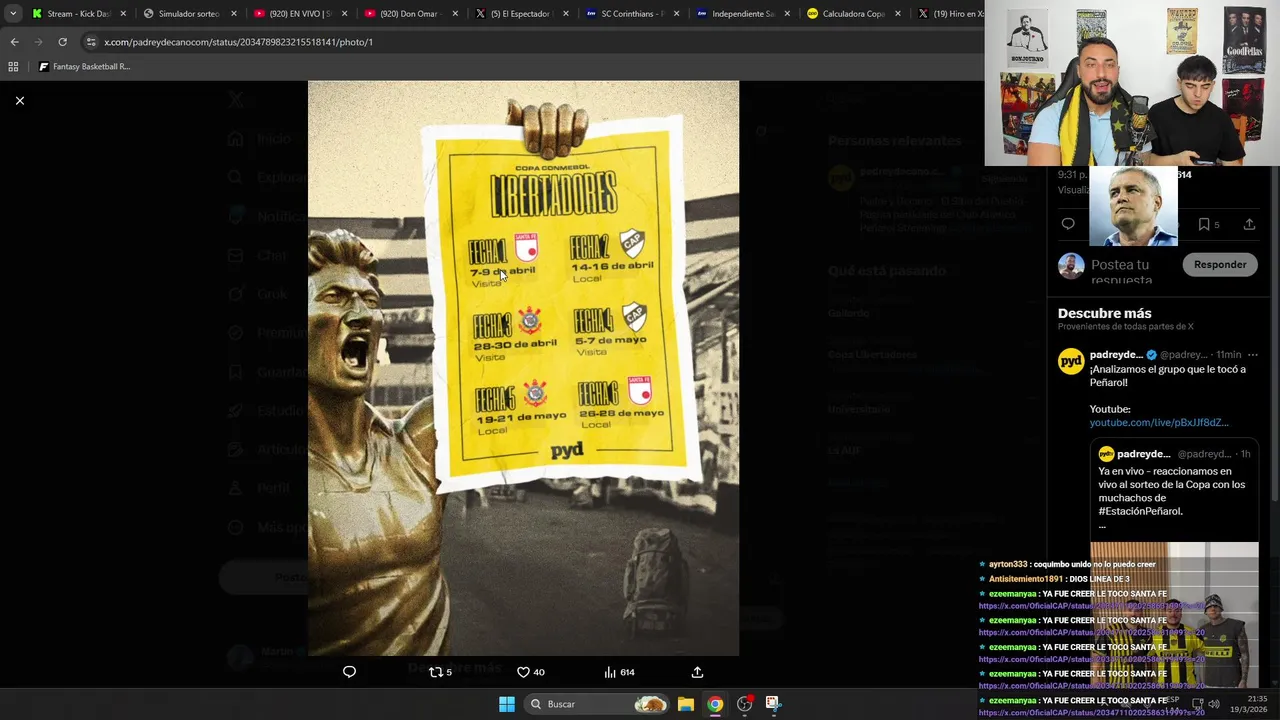This screenshot has height=720, width=1280.
Task: Open Windows Start menu
Action: 507,704
